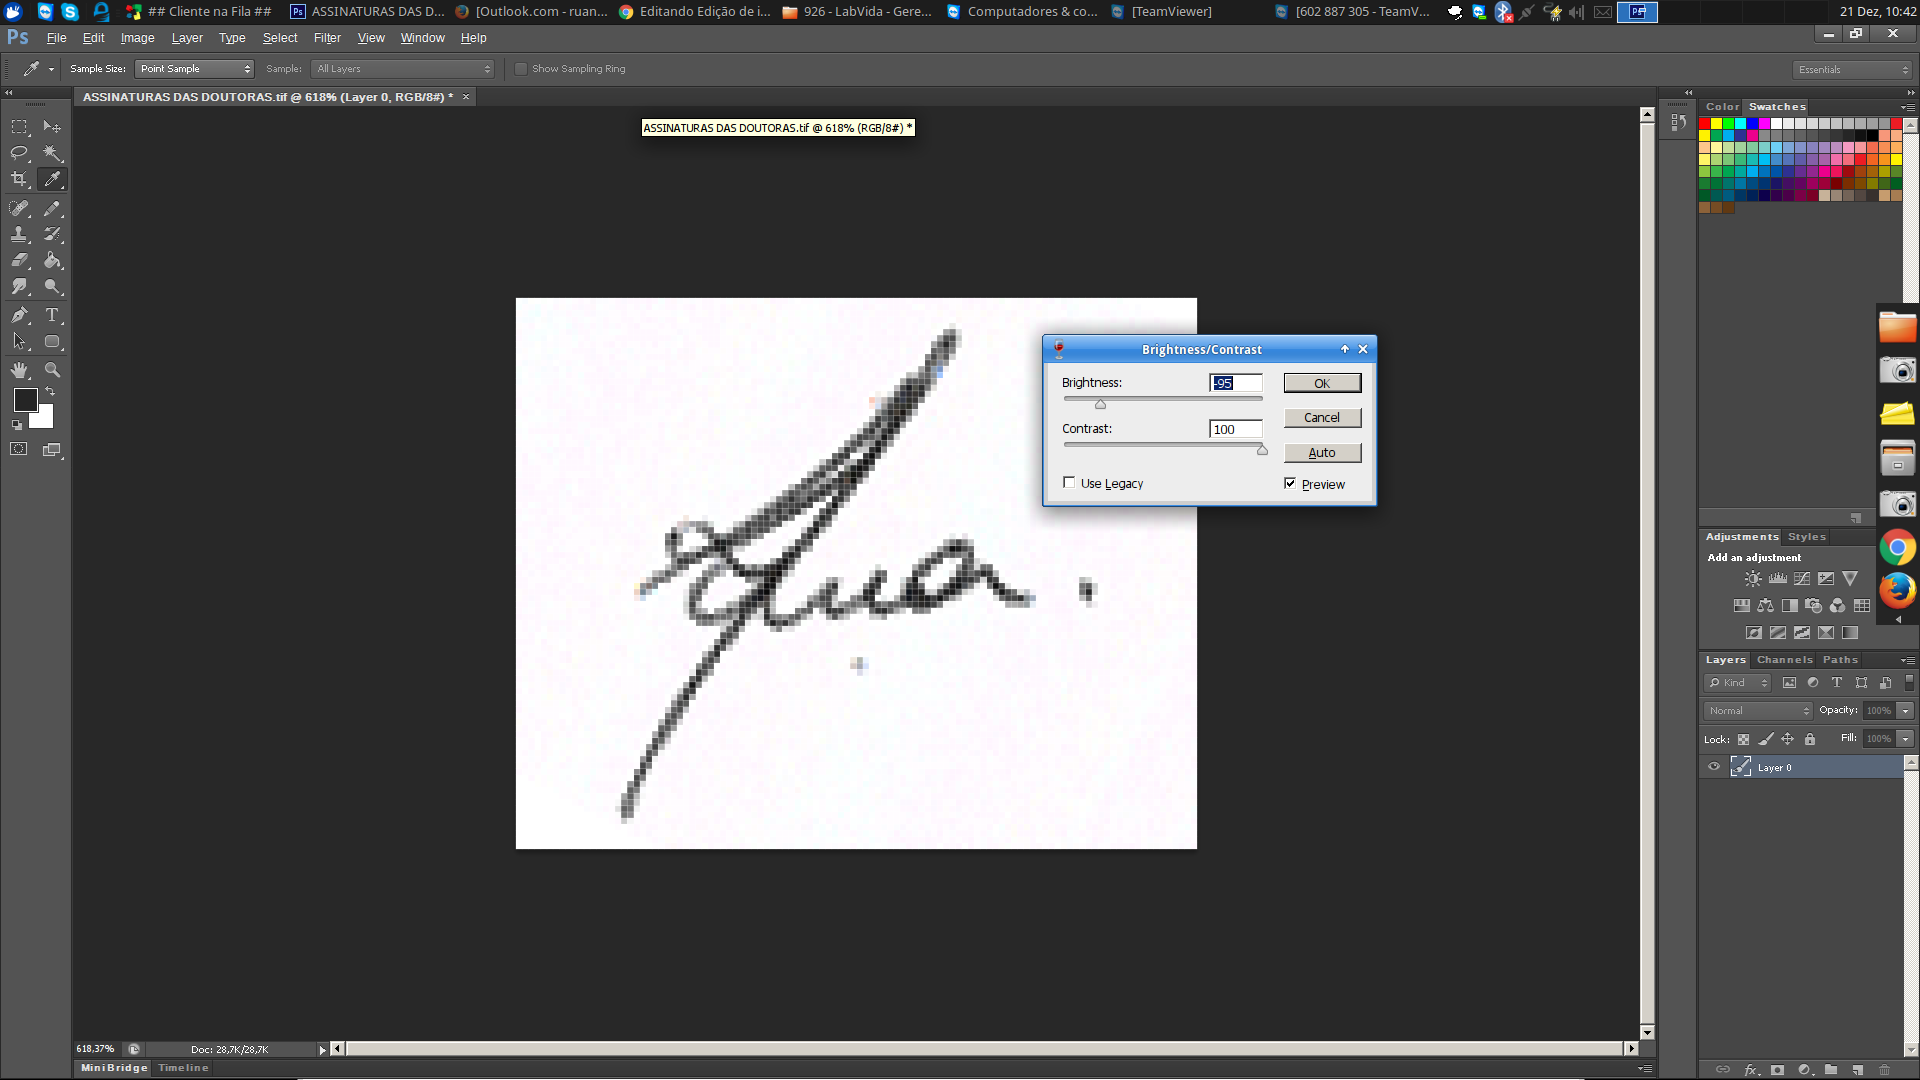Screen dimensions: 1920x1080
Task: Select the Path Selection tool
Action: tap(19, 341)
